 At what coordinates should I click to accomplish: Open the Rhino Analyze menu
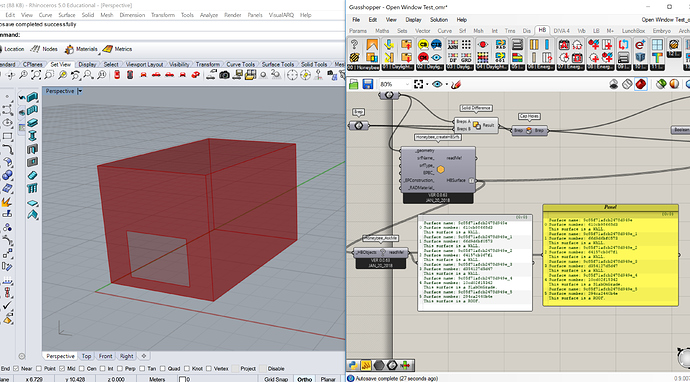(x=209, y=15)
